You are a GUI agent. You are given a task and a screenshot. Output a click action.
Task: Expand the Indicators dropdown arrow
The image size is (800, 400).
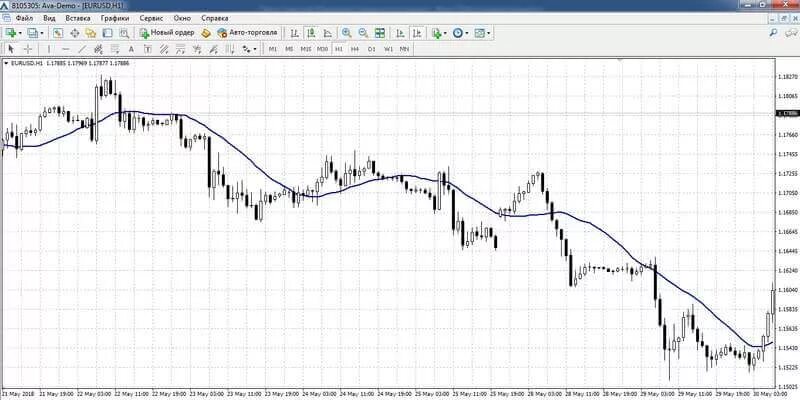click(445, 33)
